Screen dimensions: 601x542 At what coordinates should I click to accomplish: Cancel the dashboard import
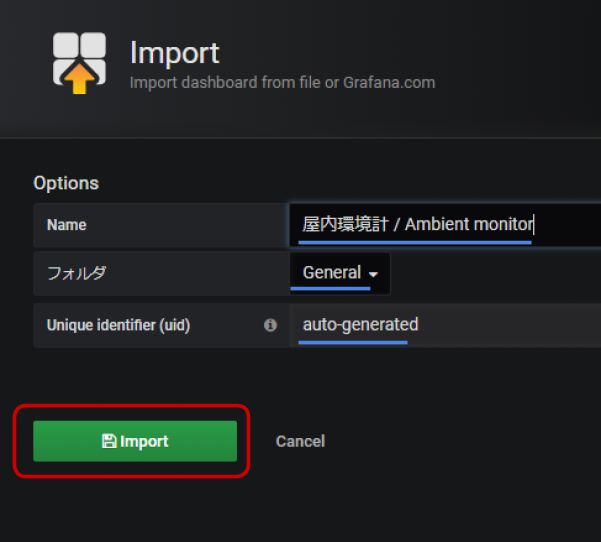[x=300, y=441]
